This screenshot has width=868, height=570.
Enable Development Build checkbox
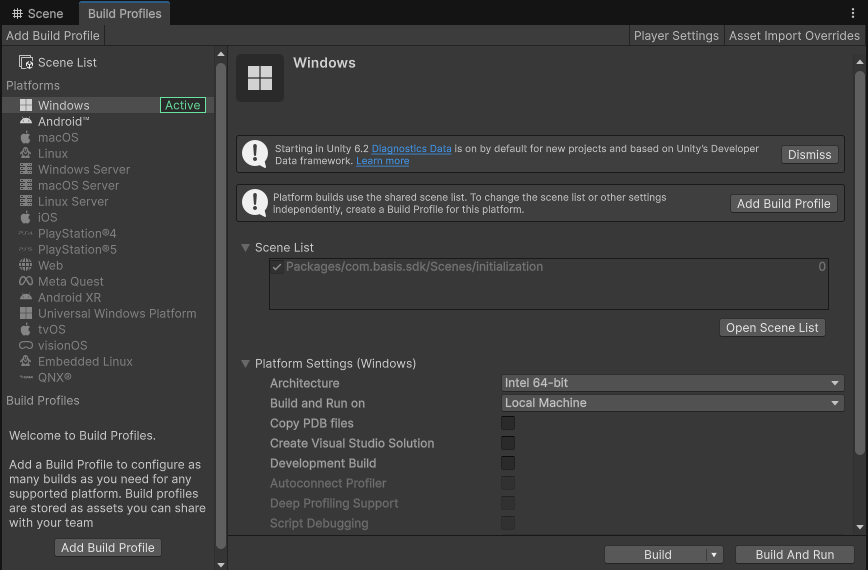[x=508, y=463]
